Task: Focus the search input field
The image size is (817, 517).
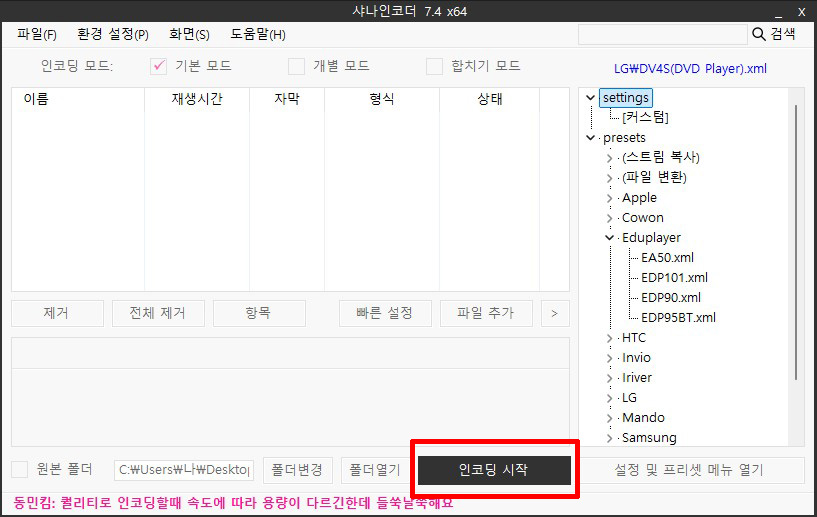Action: [663, 35]
